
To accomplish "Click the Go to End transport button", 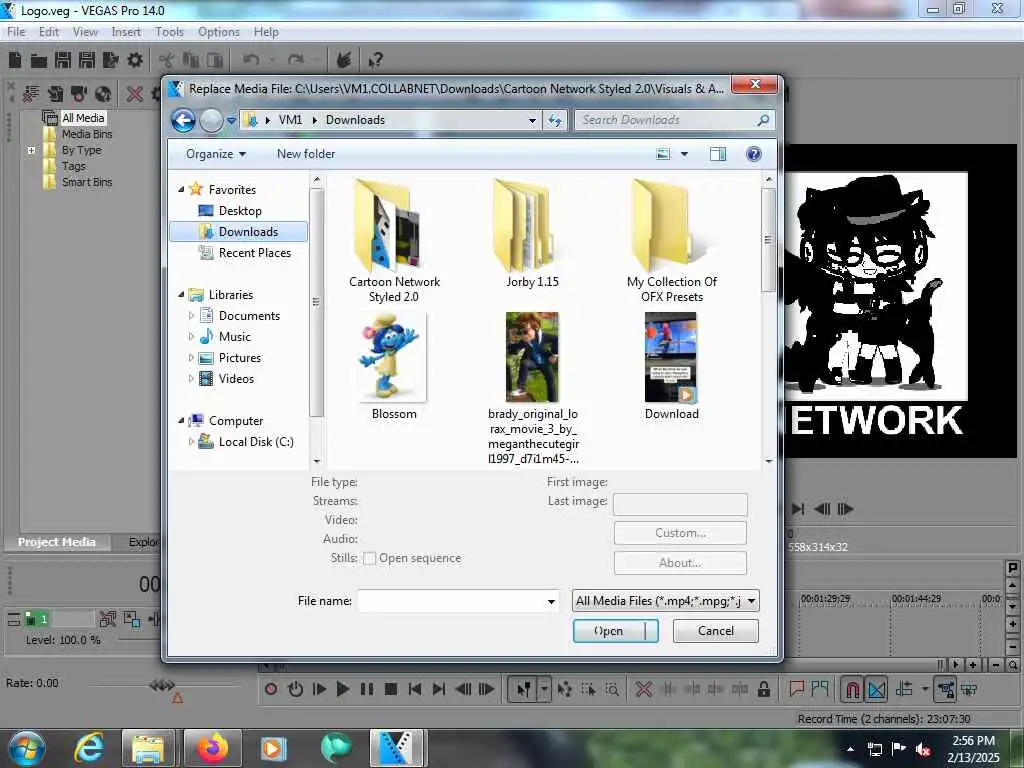I will click(x=439, y=689).
